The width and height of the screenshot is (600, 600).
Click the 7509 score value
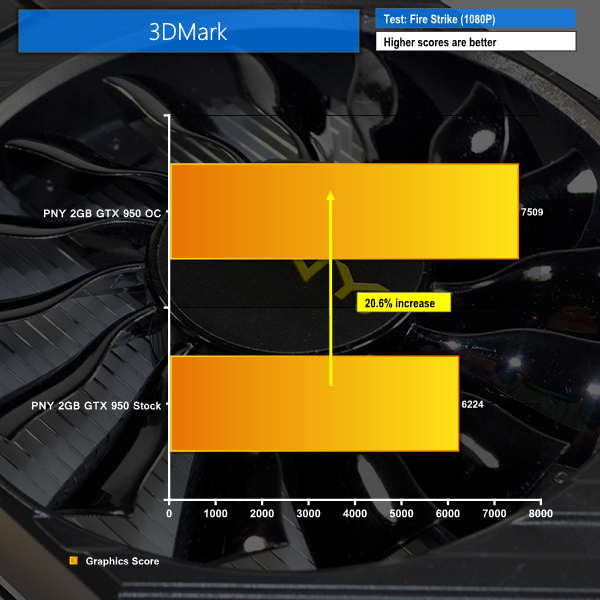532,212
